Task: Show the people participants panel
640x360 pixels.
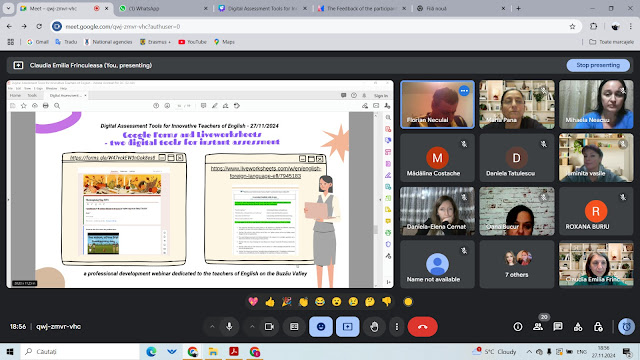Action: [538, 327]
